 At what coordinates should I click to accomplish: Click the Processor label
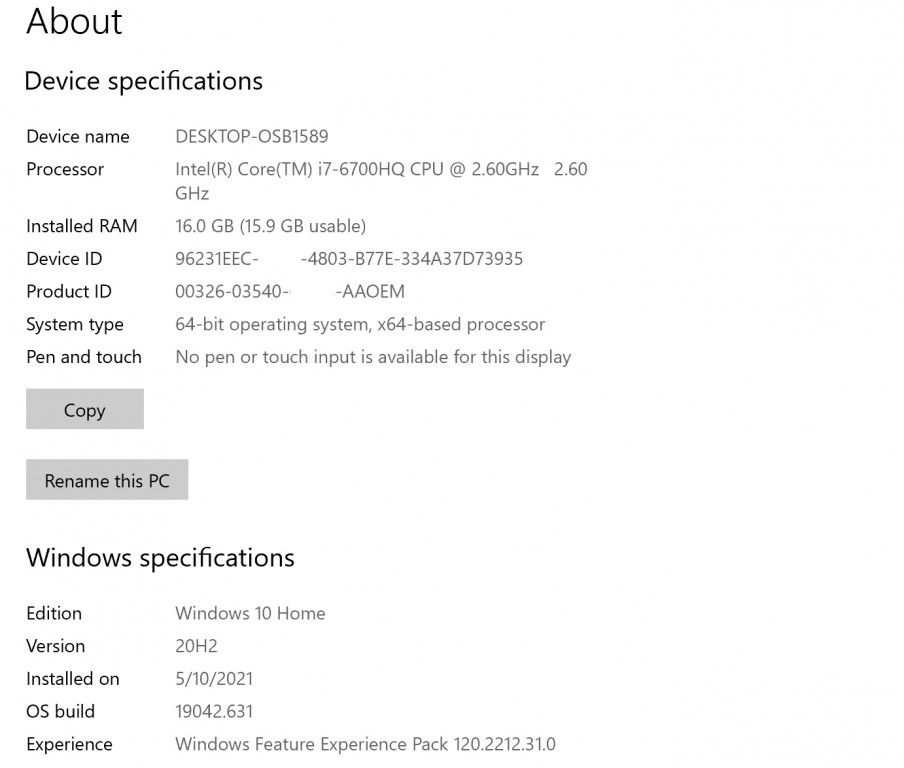[65, 170]
